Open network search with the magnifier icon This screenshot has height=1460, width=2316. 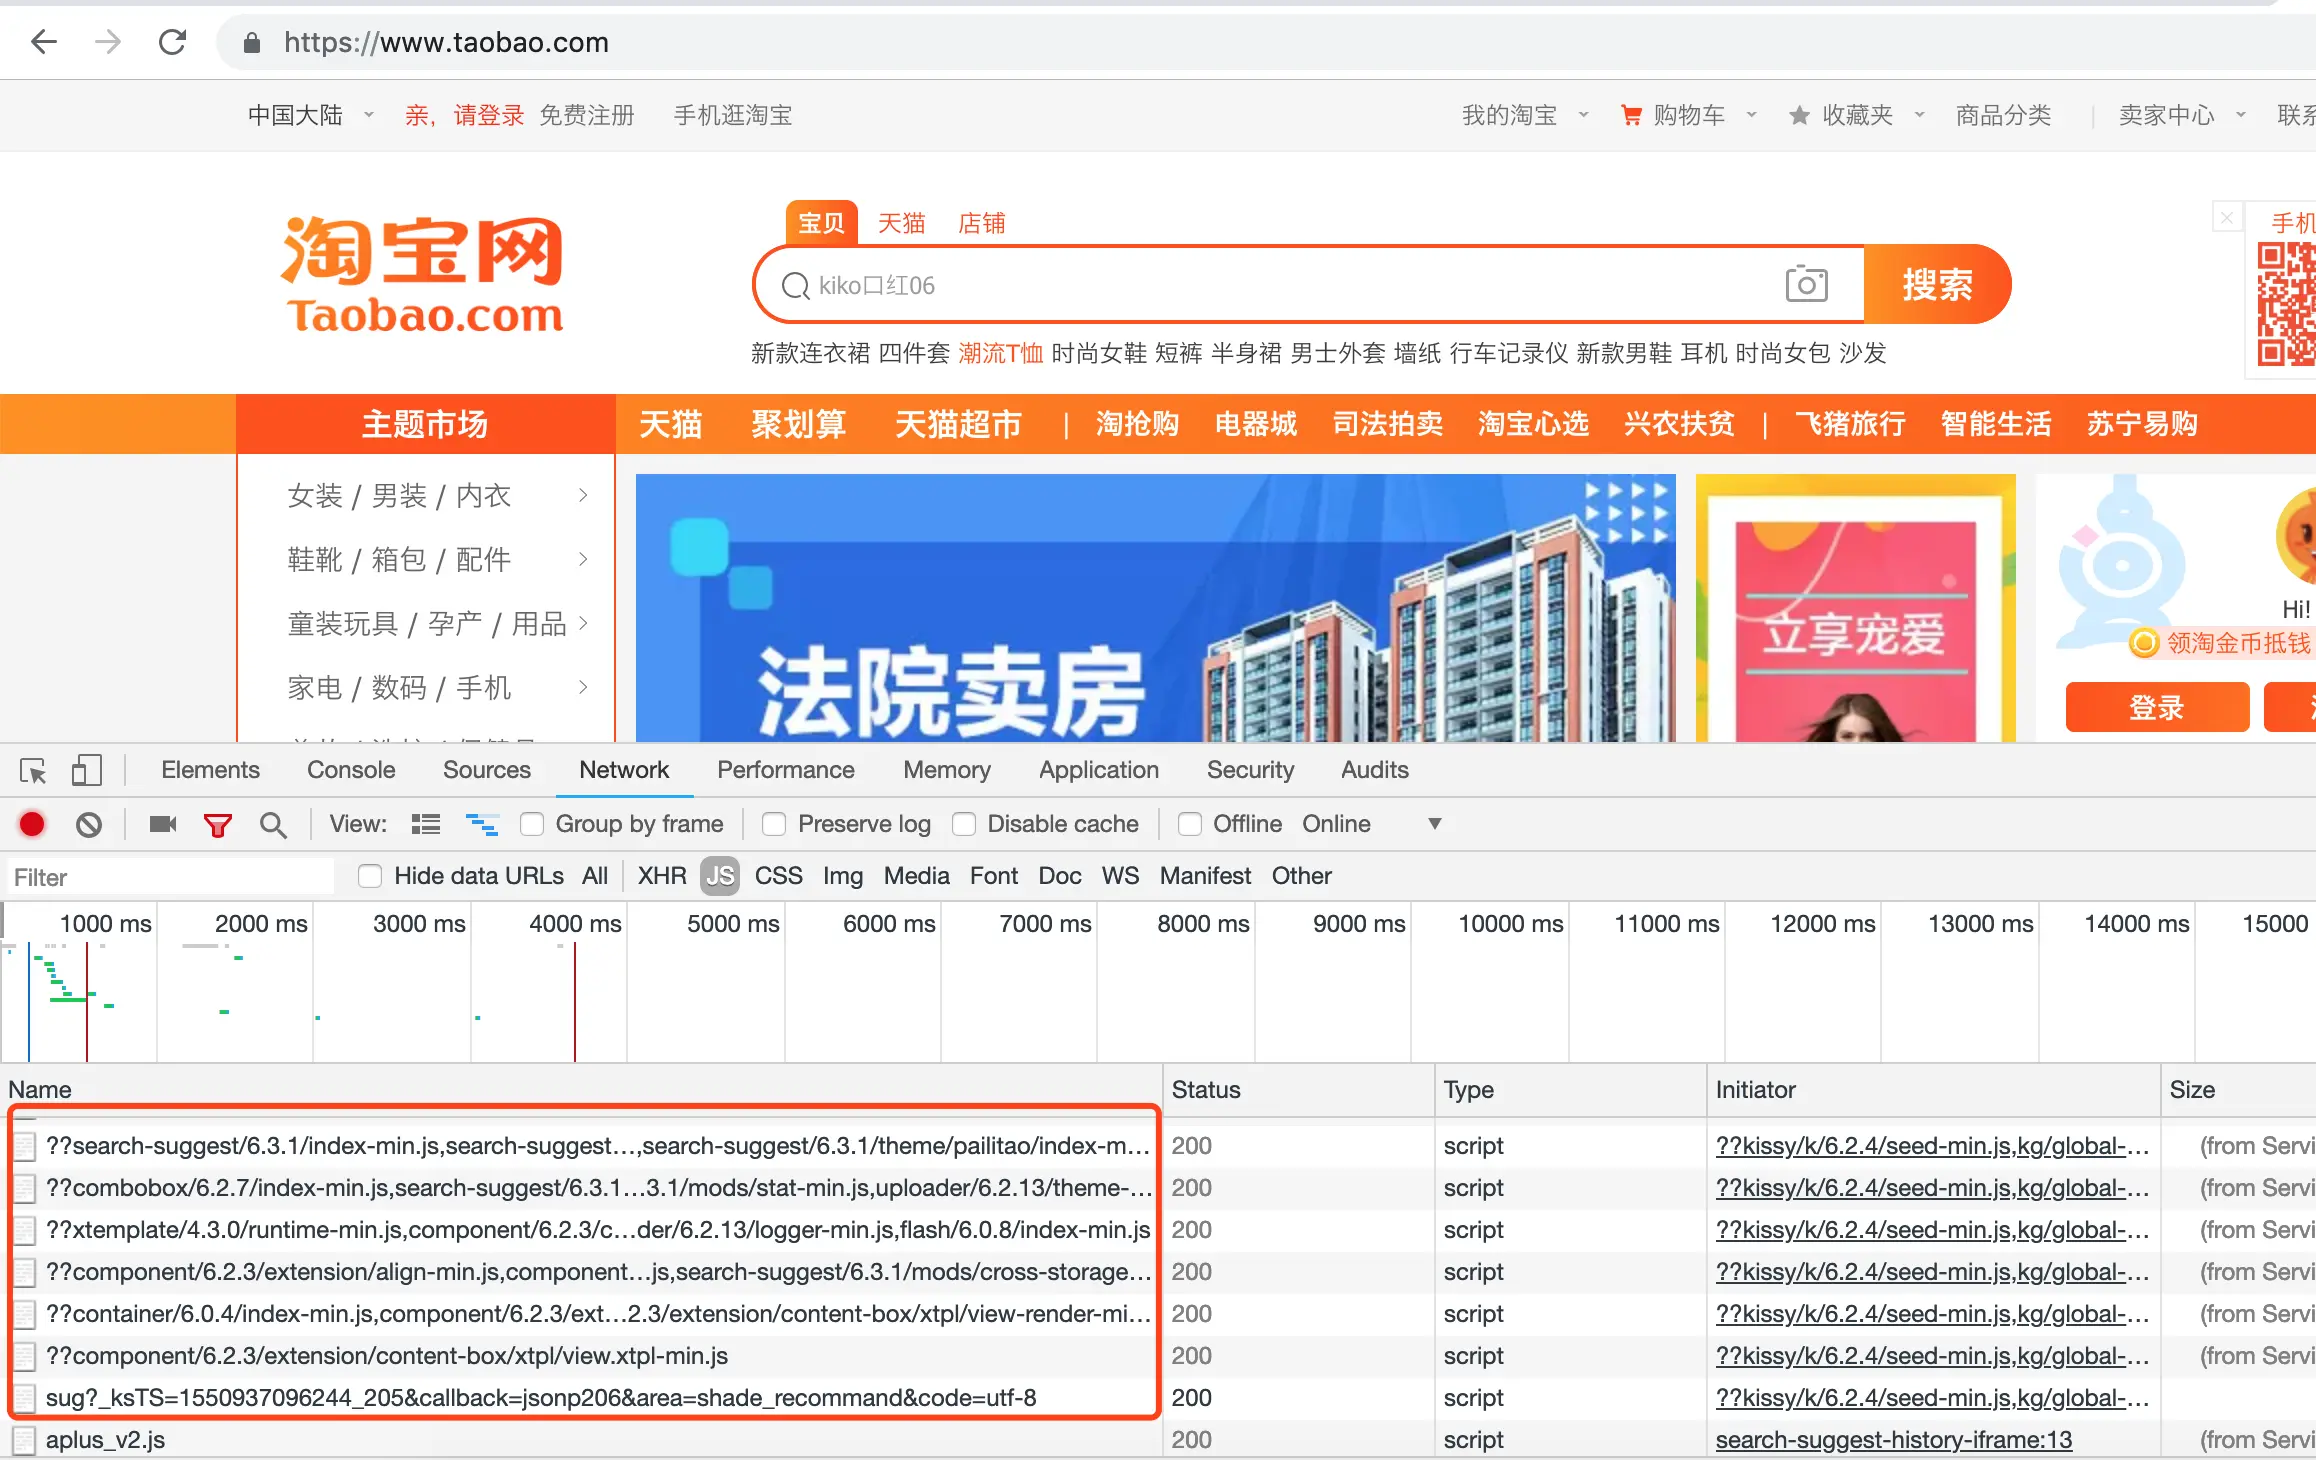pyautogui.click(x=272, y=824)
